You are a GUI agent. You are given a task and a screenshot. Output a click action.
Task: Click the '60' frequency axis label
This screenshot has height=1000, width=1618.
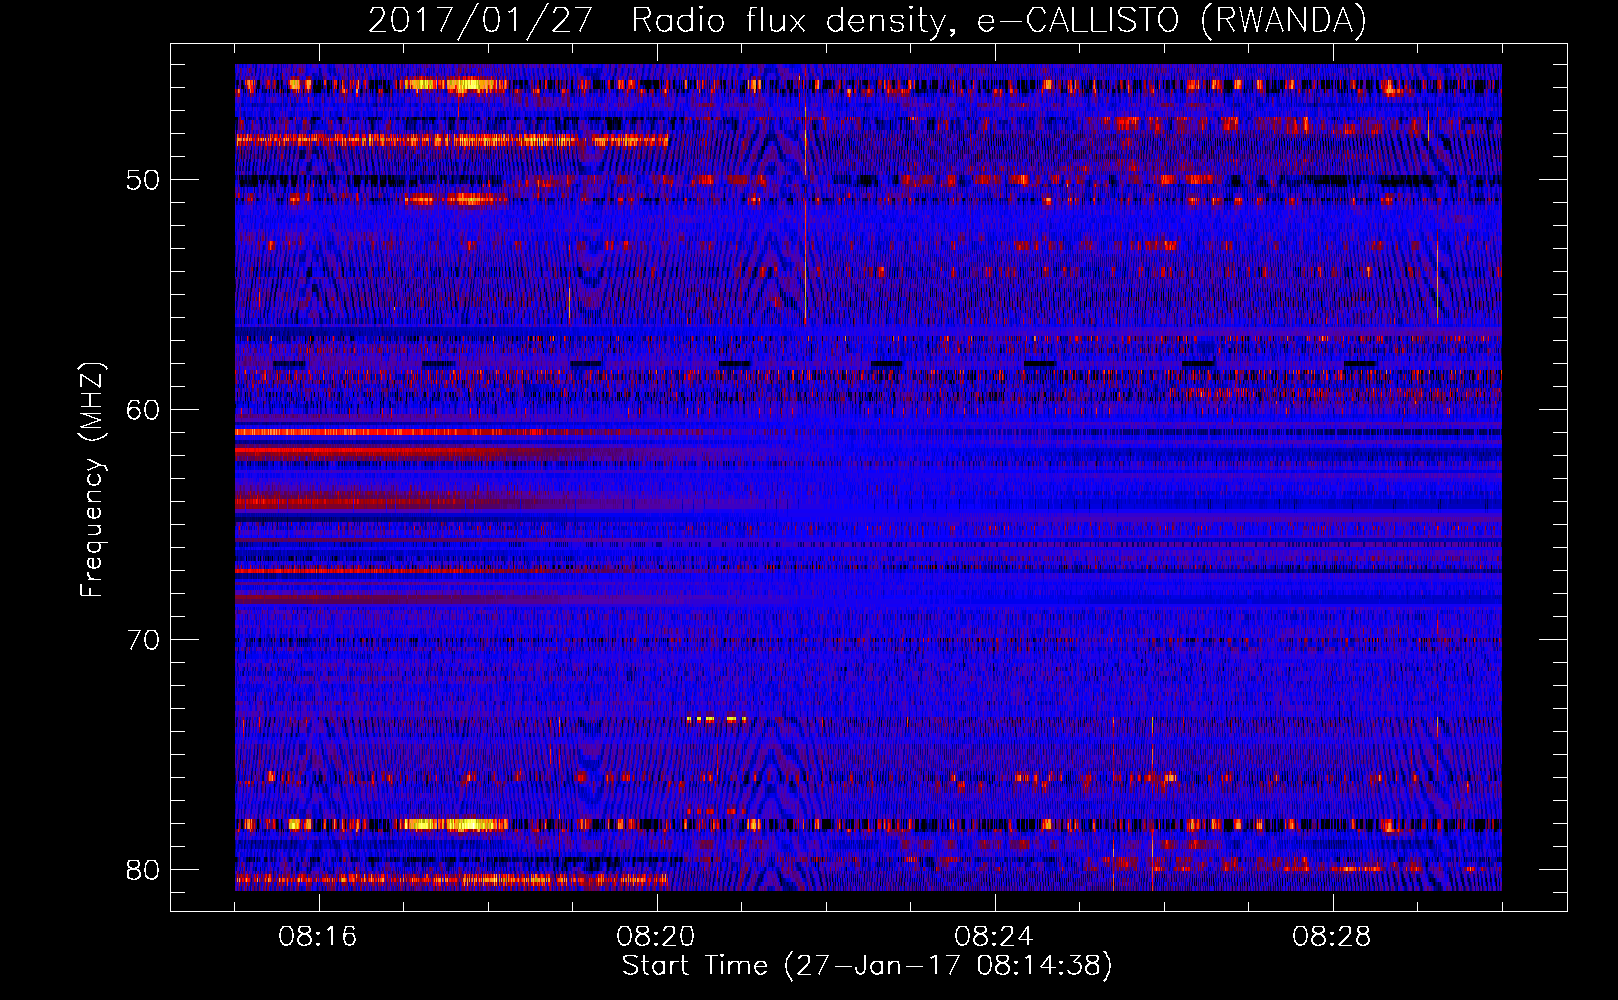144,410
